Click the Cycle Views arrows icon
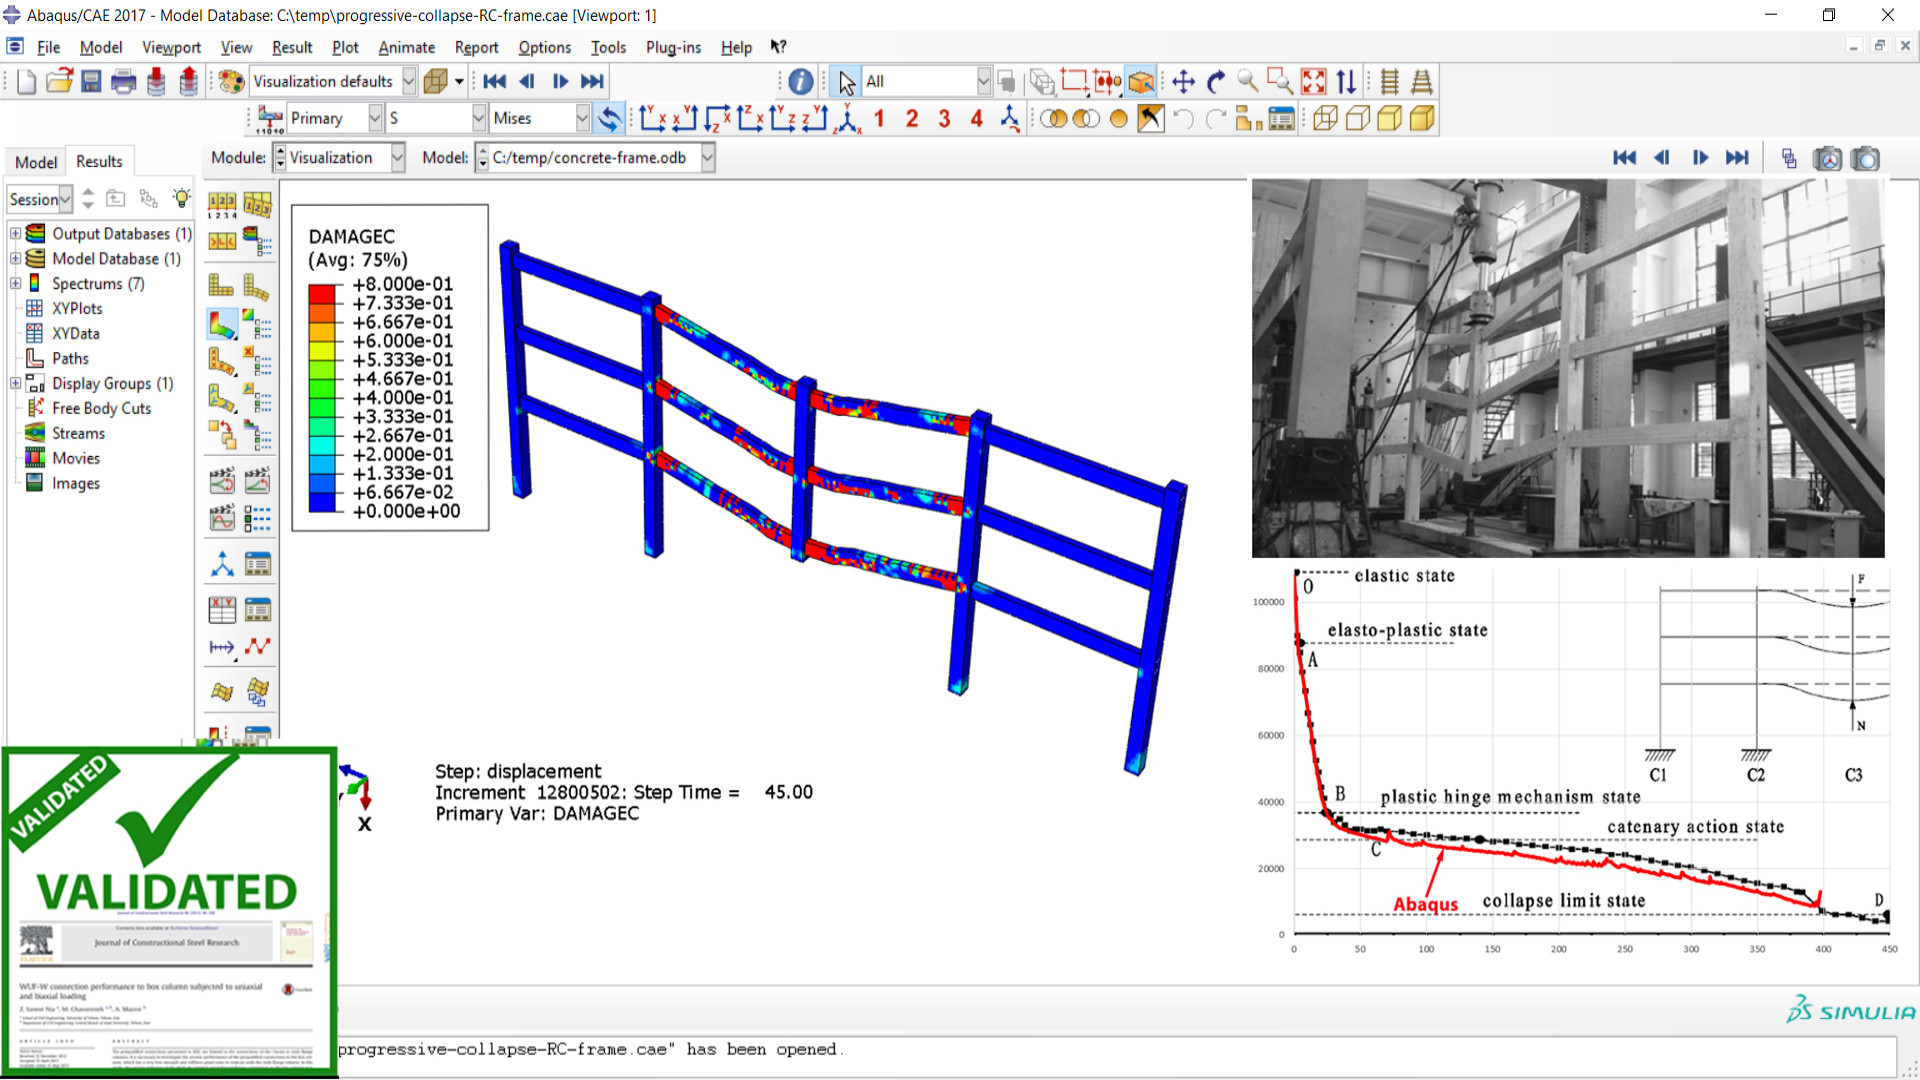Image resolution: width=1920 pixels, height=1080 pixels. [x=1347, y=82]
